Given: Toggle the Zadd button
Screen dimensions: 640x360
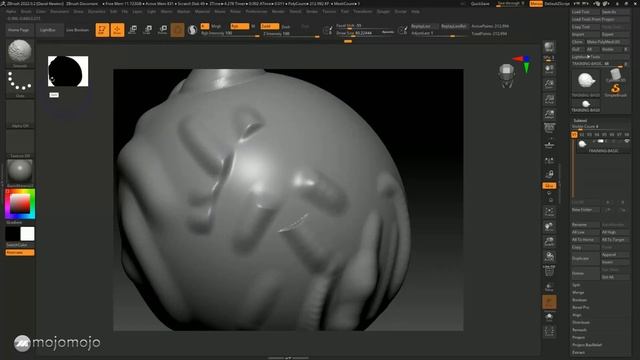Looking at the screenshot, I should click(x=270, y=26).
